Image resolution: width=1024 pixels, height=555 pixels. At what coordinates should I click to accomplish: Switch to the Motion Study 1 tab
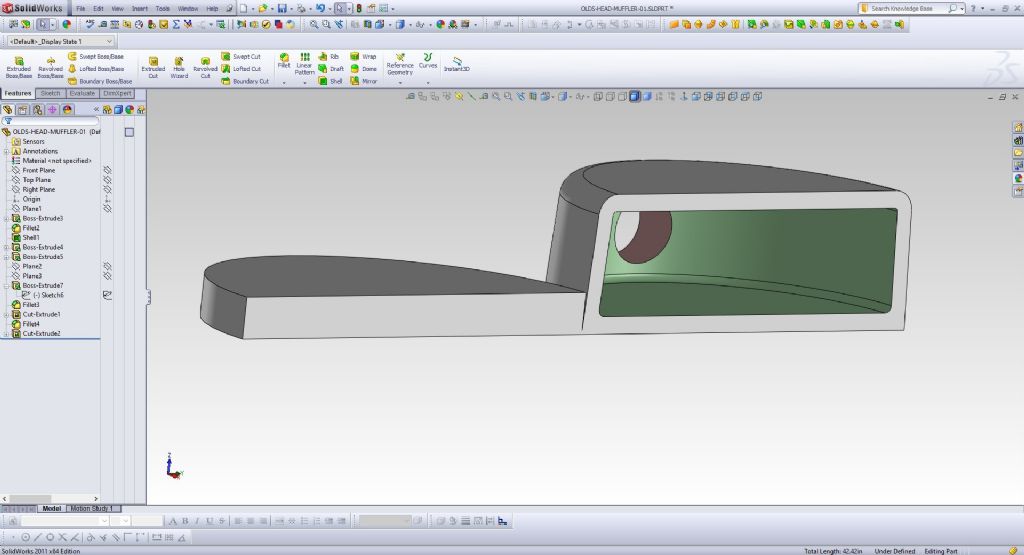point(91,508)
